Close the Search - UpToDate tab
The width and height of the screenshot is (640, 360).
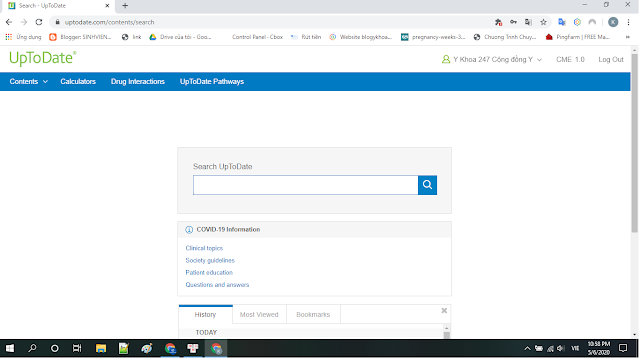107,6
